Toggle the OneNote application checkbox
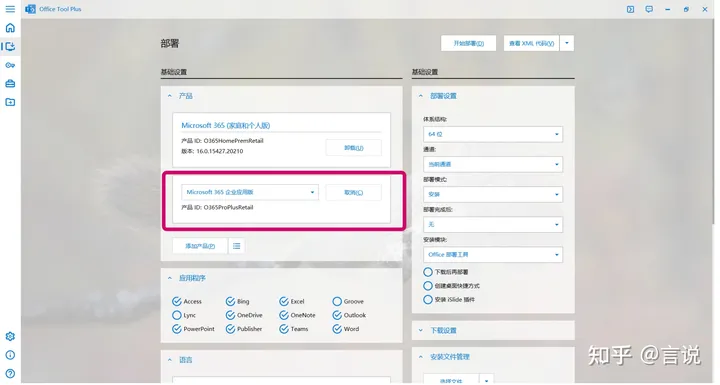 click(284, 315)
